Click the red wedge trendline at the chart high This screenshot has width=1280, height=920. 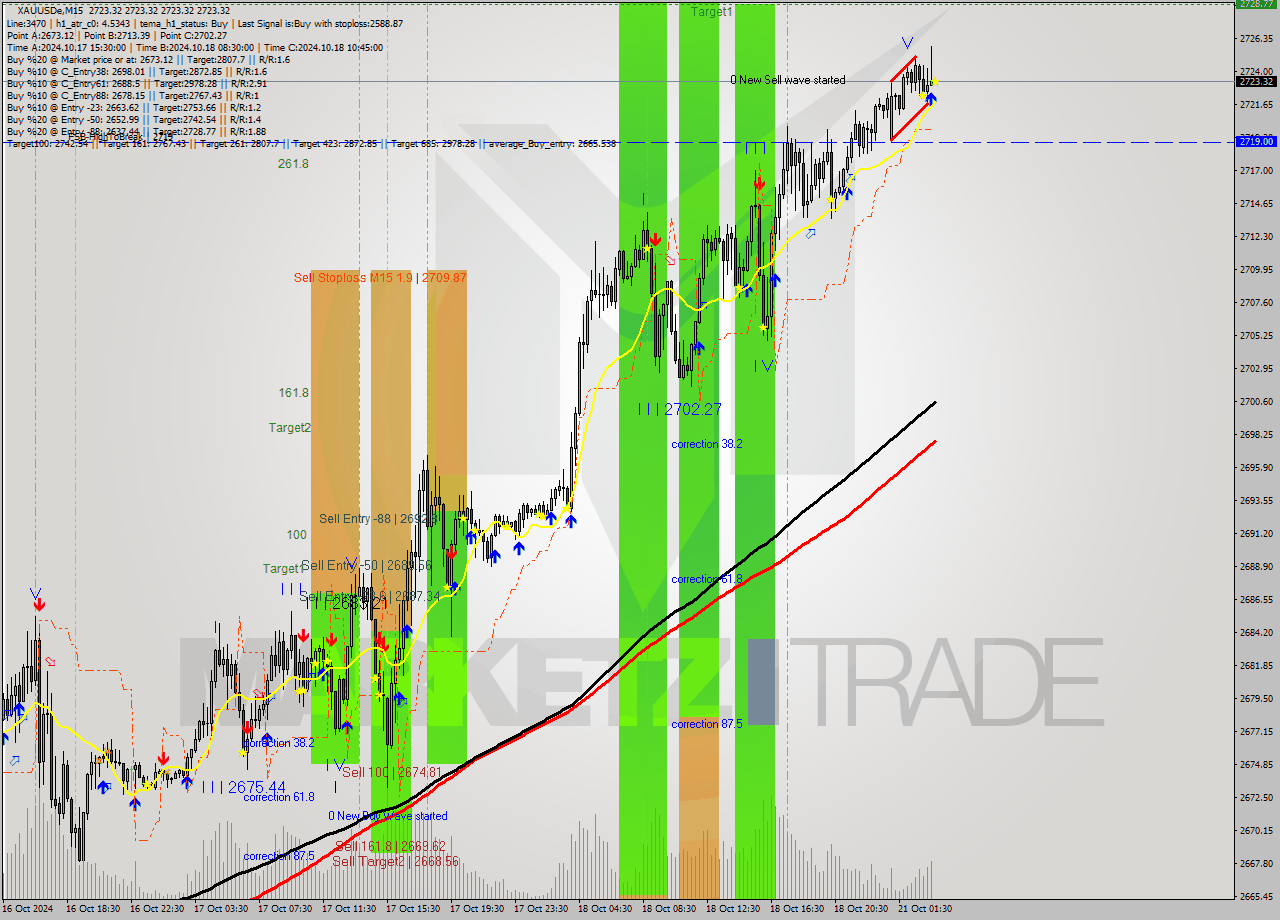click(x=904, y=69)
